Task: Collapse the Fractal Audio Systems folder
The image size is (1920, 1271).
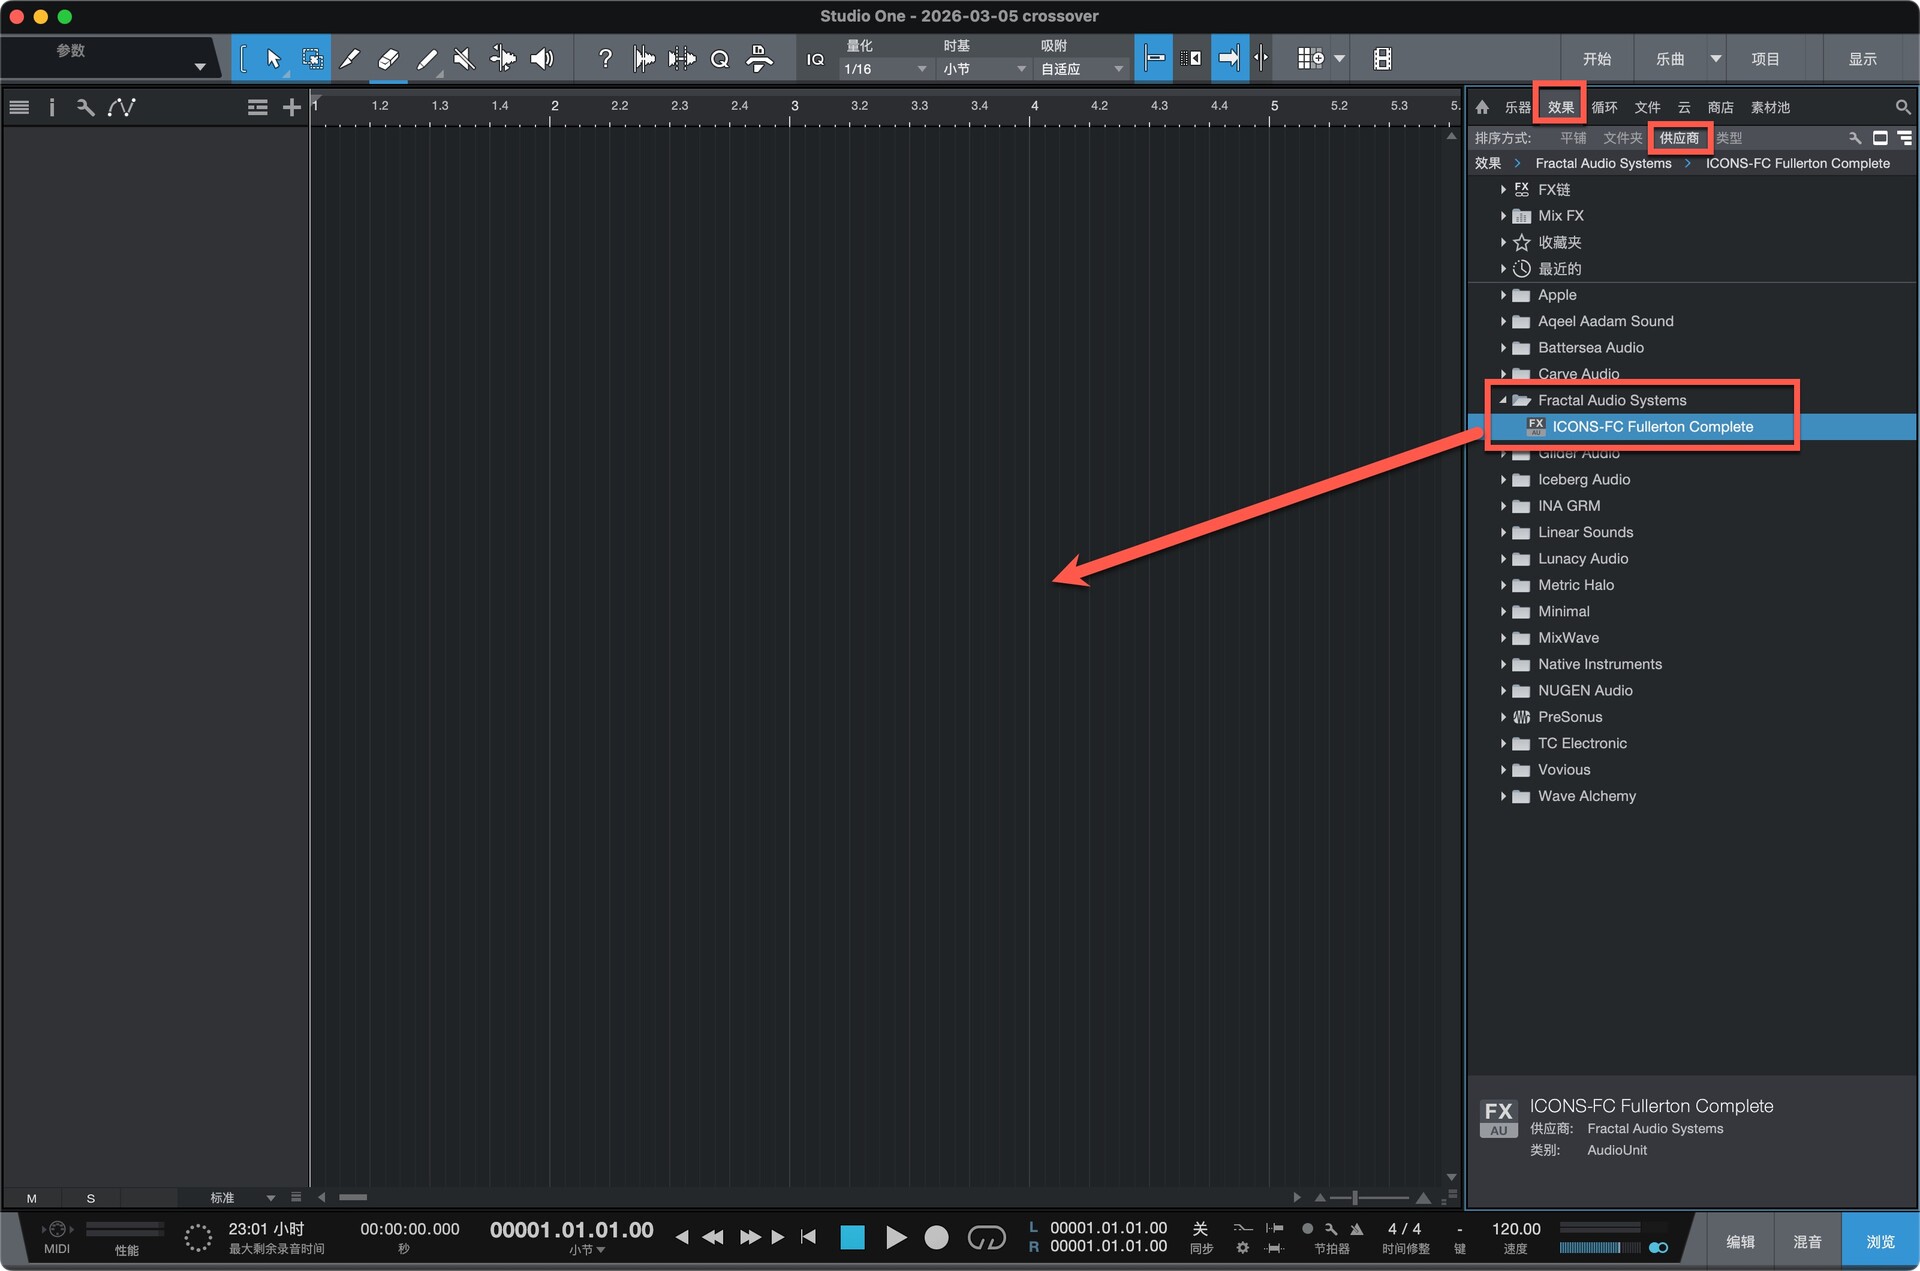Action: click(1503, 400)
